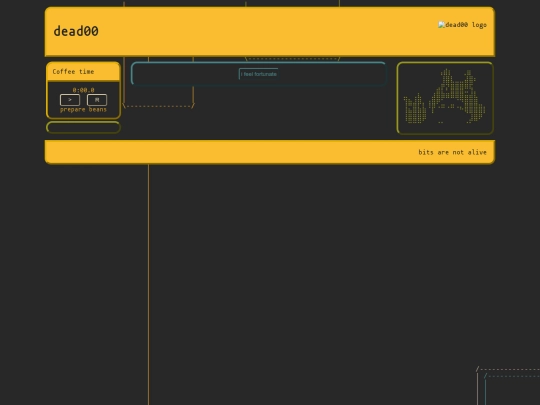This screenshot has height=405, width=540.
Task: Click the 'I feel fortunate' button
Action: [x=259, y=74]
